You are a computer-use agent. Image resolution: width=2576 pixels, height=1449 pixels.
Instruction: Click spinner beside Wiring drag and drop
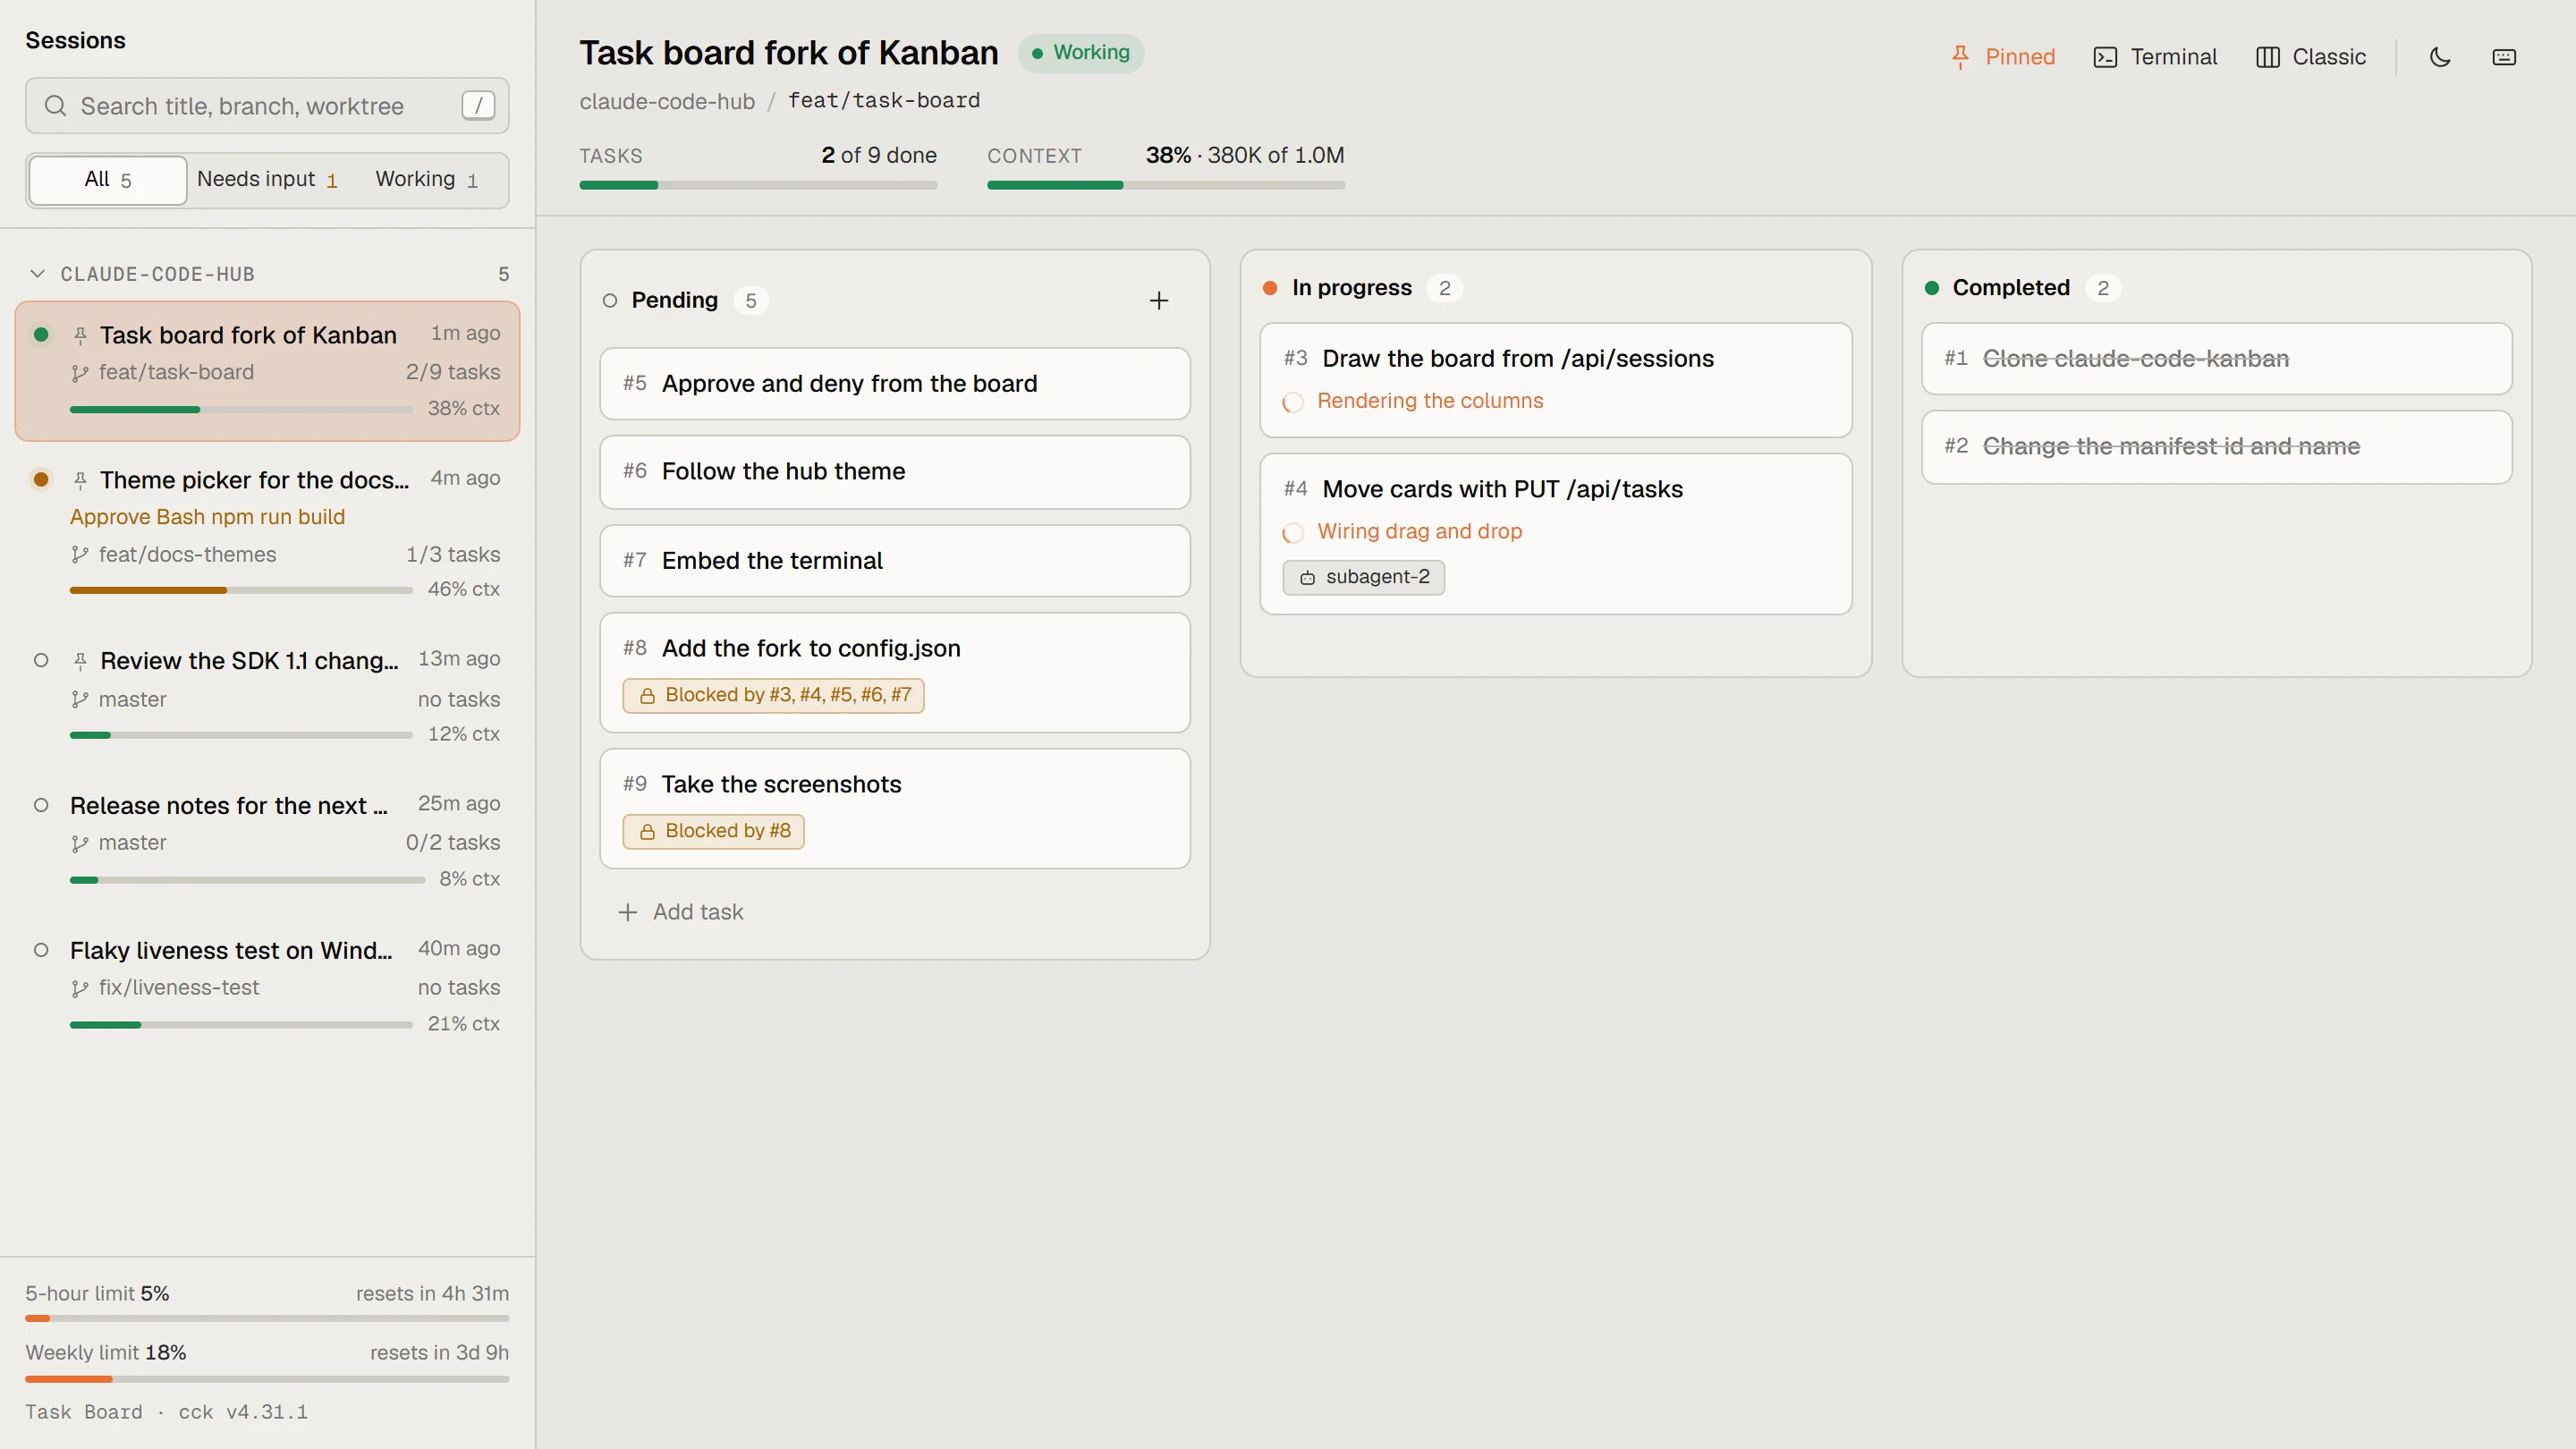point(1293,533)
